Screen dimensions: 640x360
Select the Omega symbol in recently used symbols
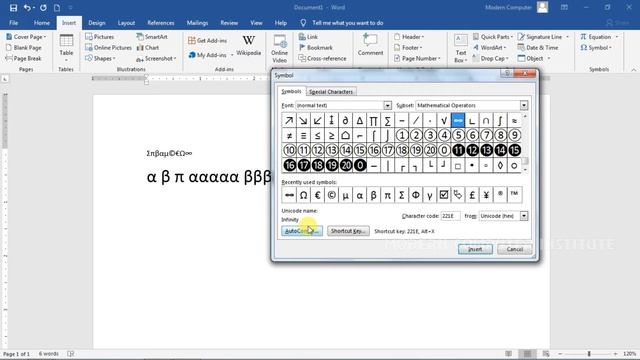click(303, 195)
